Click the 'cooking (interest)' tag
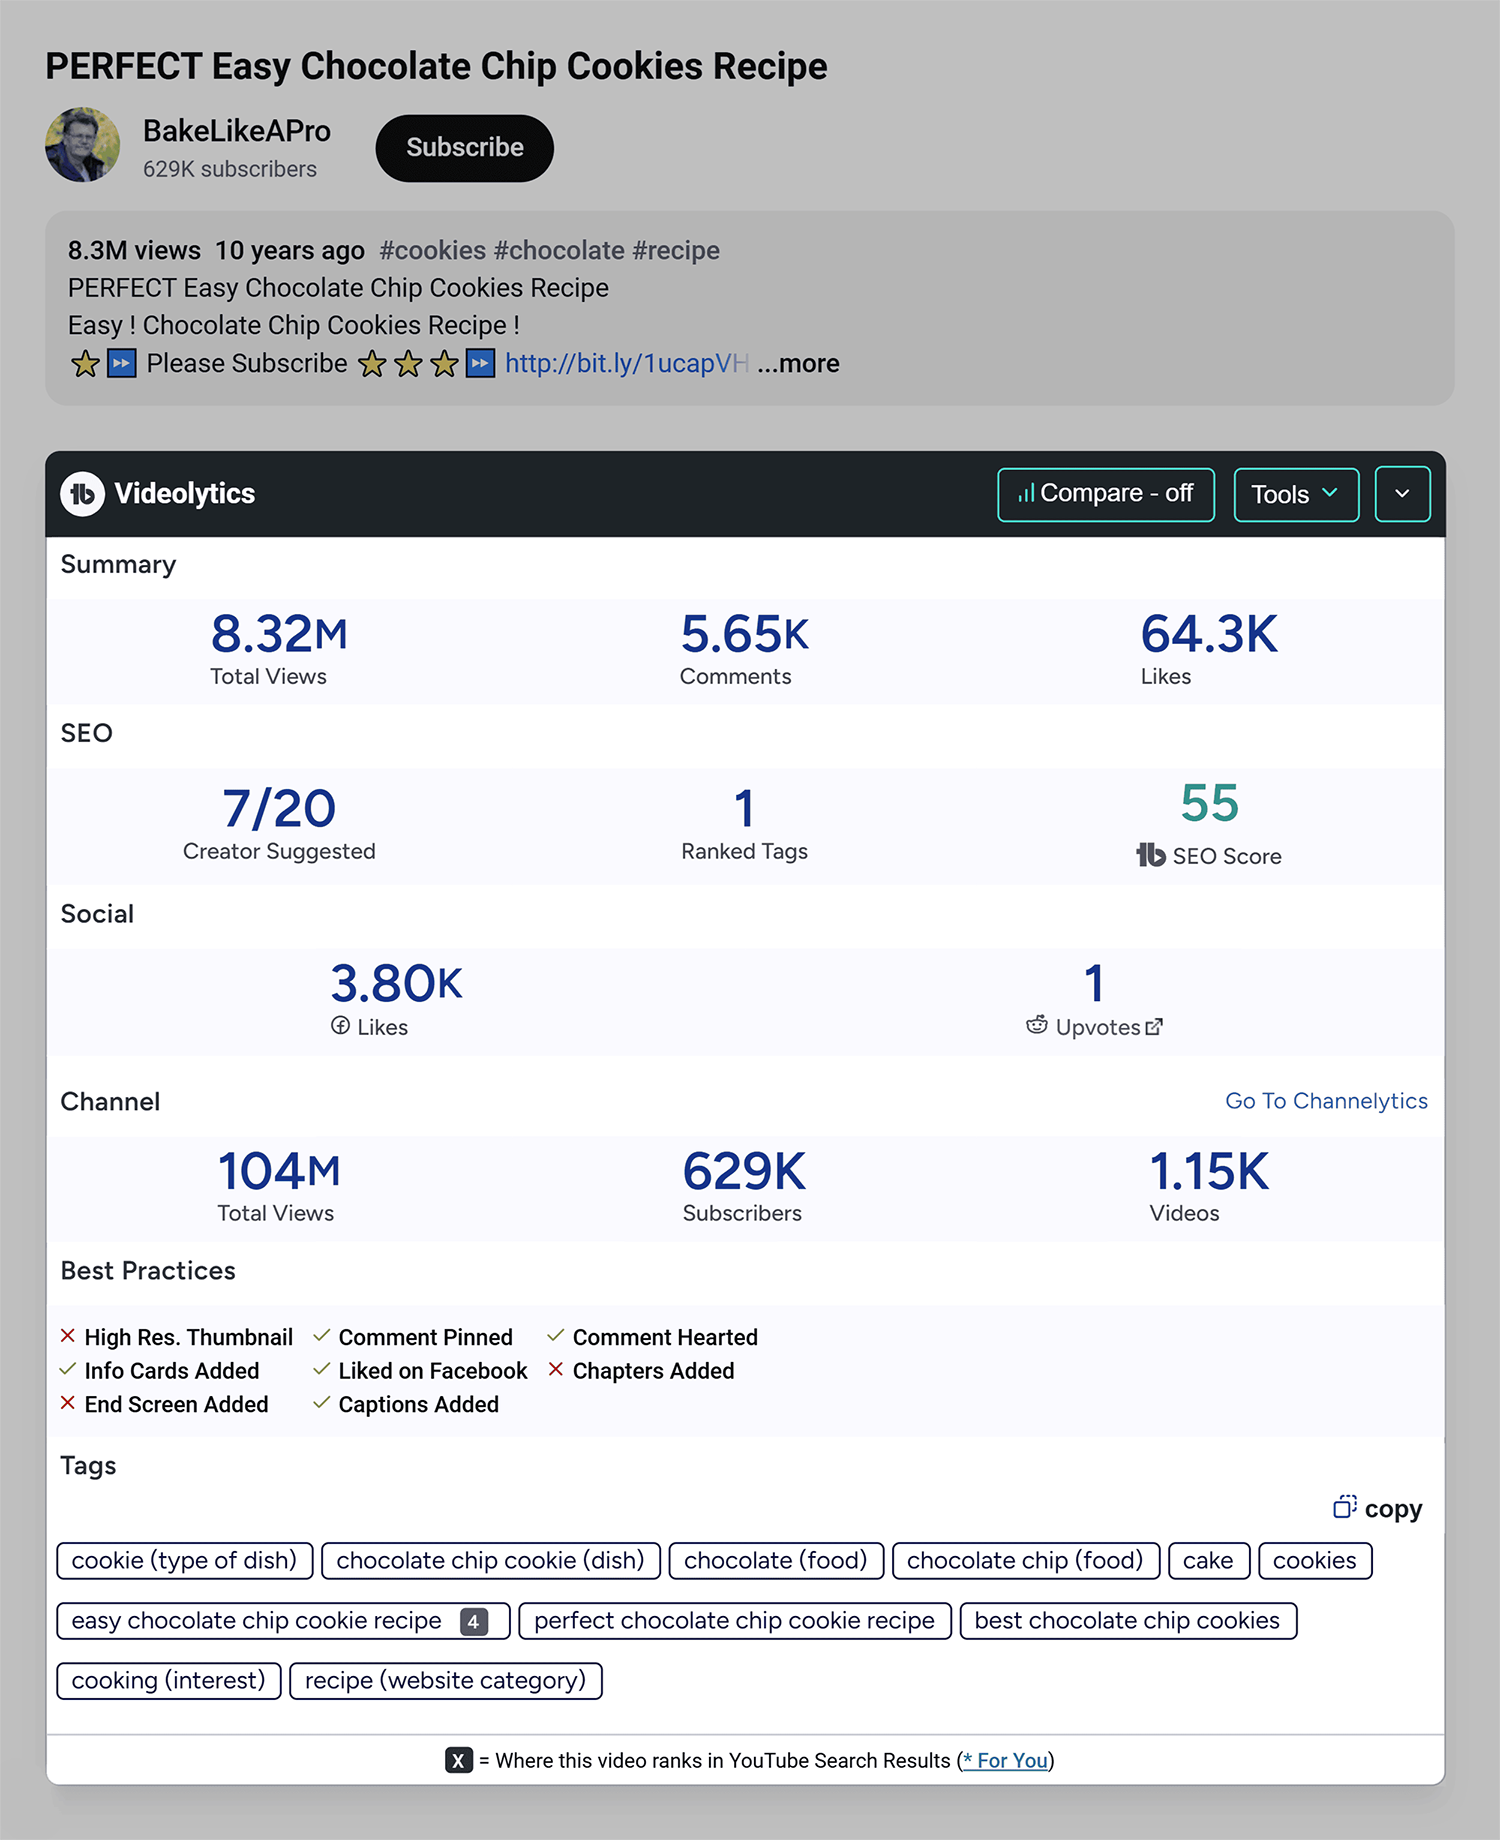 (169, 1681)
